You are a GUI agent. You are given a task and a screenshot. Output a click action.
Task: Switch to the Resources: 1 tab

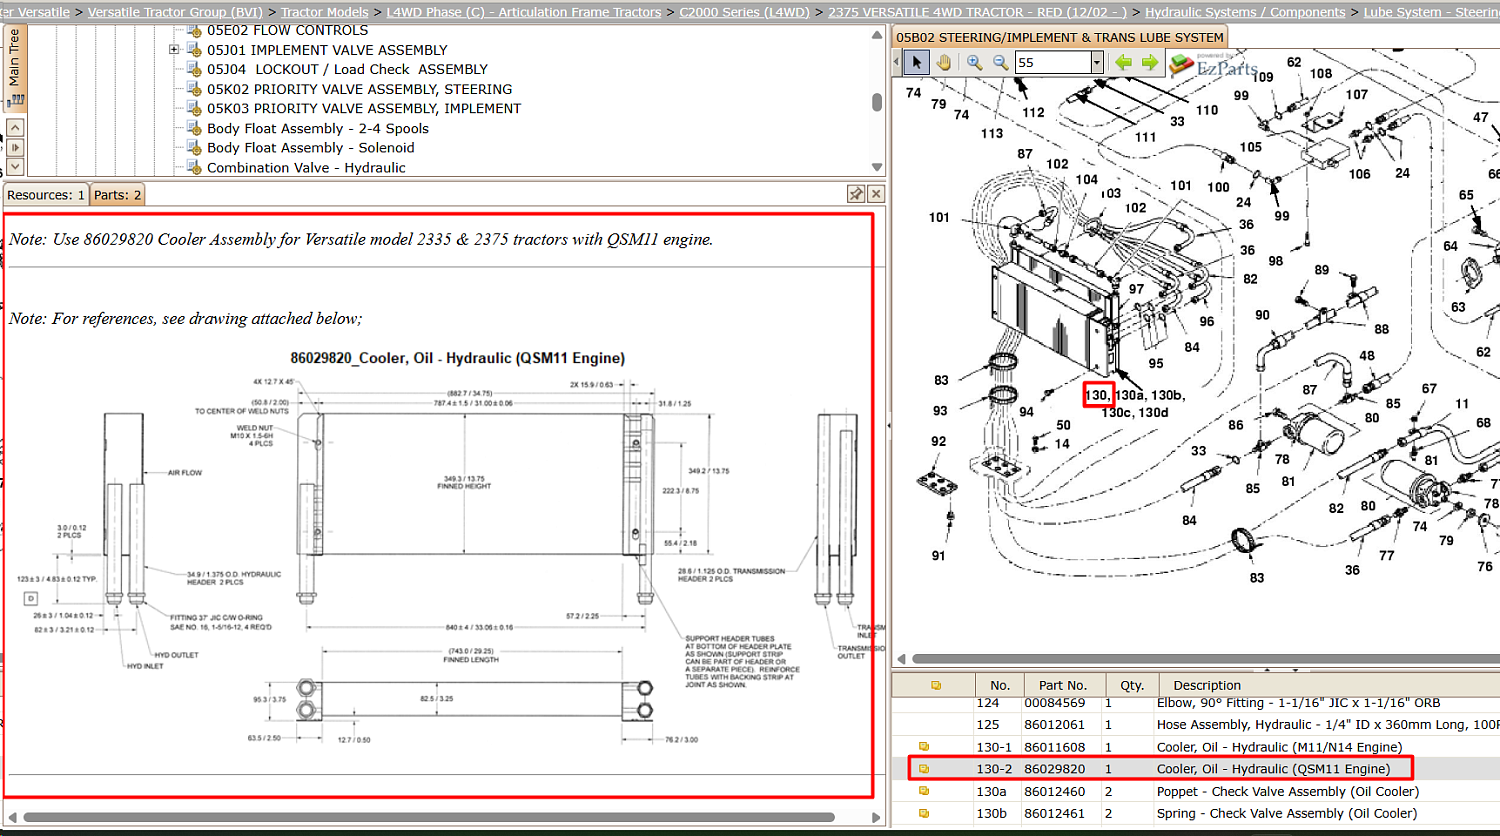point(46,195)
